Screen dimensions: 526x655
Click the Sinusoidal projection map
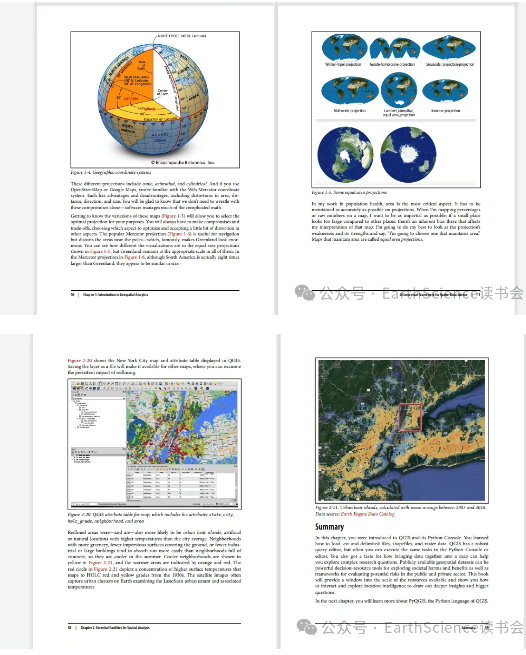point(449,48)
